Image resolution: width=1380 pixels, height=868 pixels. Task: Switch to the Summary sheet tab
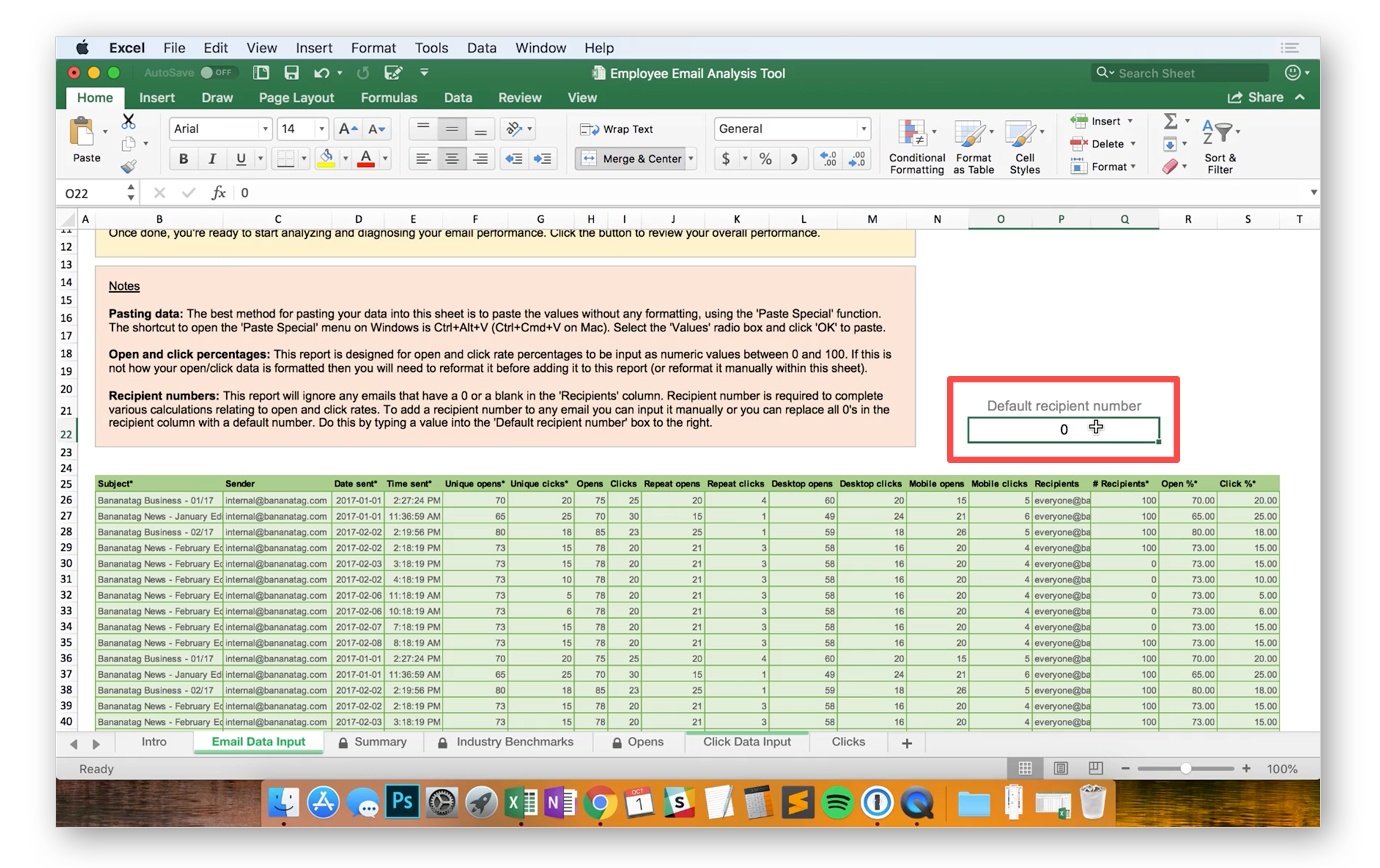pos(372,742)
